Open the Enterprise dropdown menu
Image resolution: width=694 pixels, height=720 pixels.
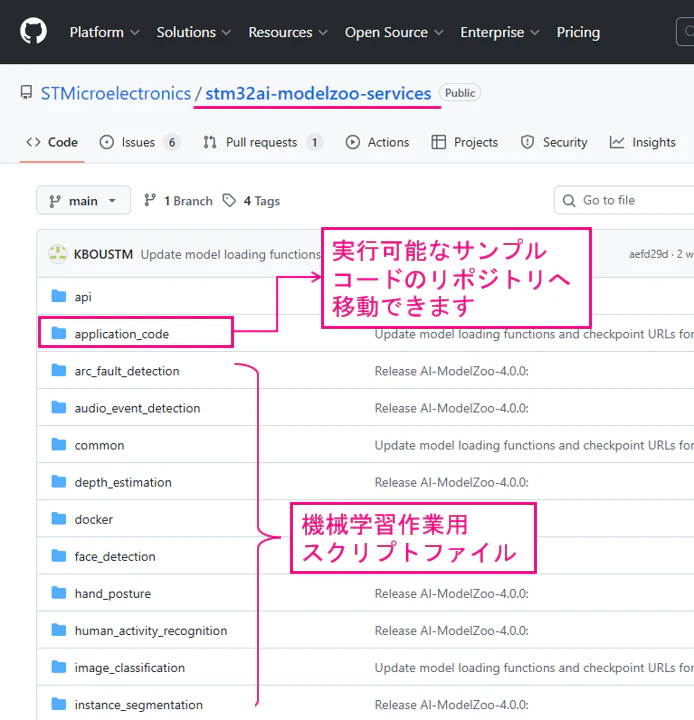[x=500, y=32]
